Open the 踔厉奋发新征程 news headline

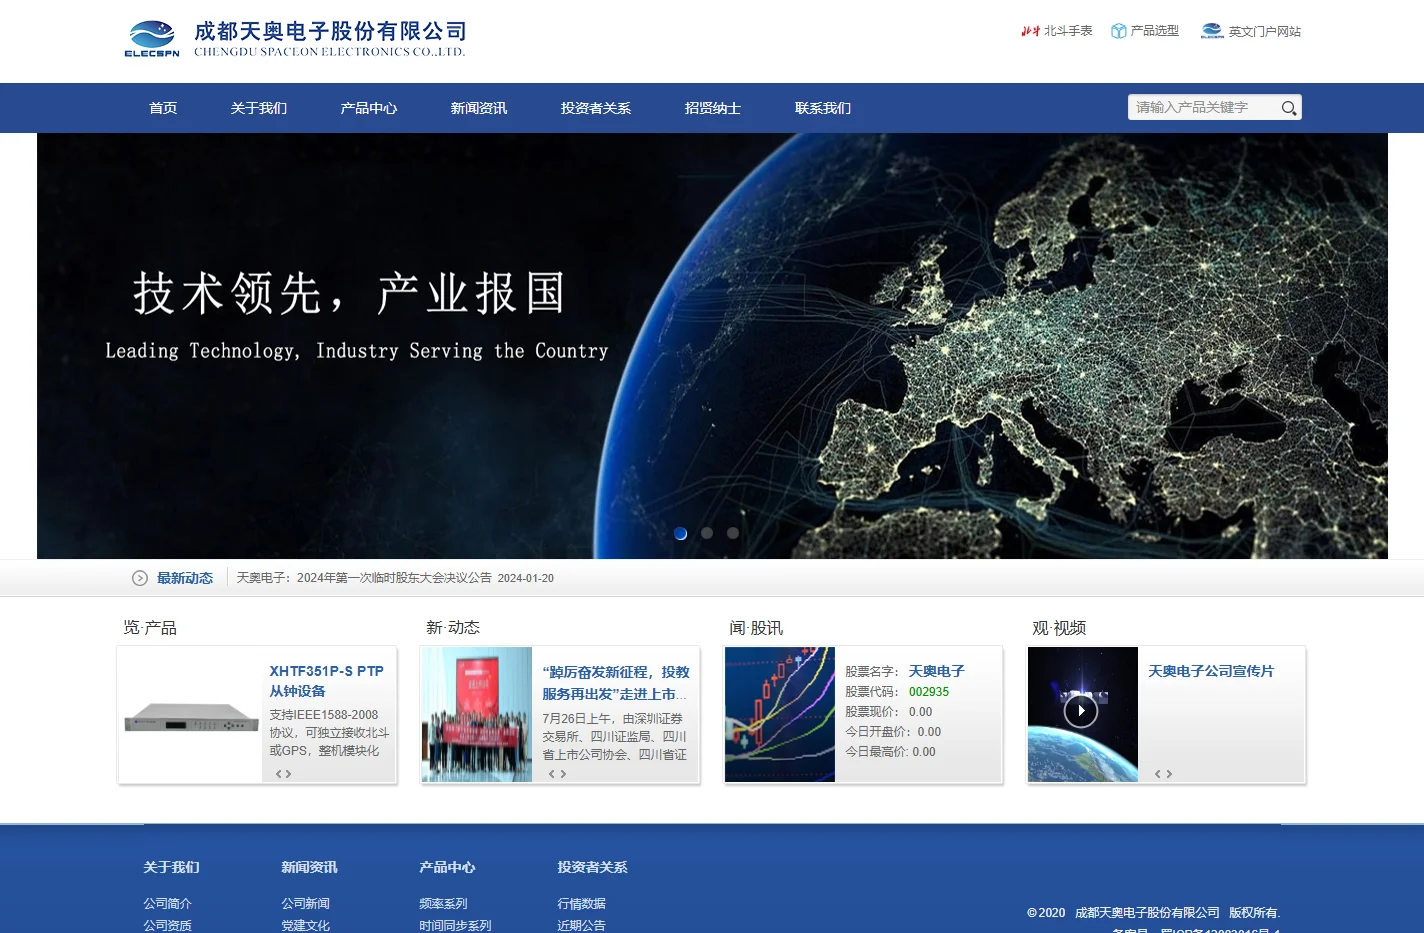click(x=616, y=683)
